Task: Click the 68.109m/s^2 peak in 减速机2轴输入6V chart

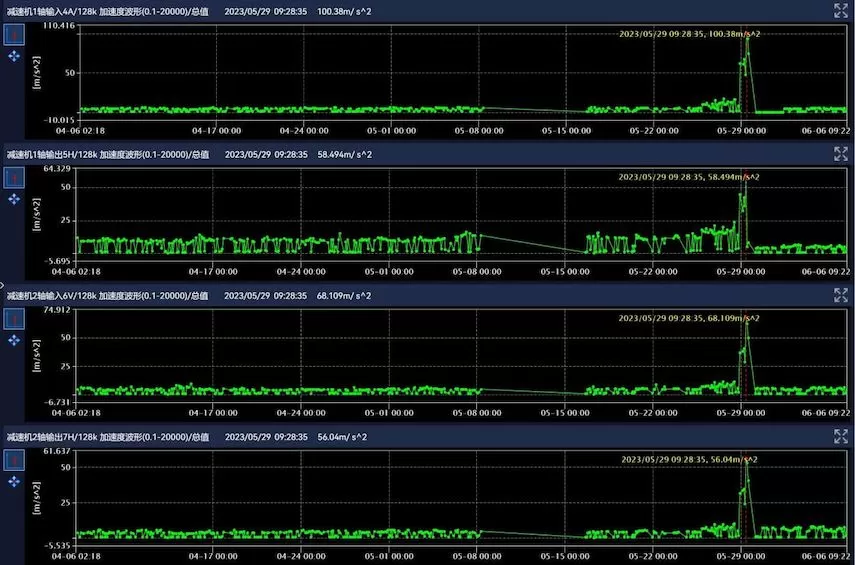Action: tap(746, 323)
